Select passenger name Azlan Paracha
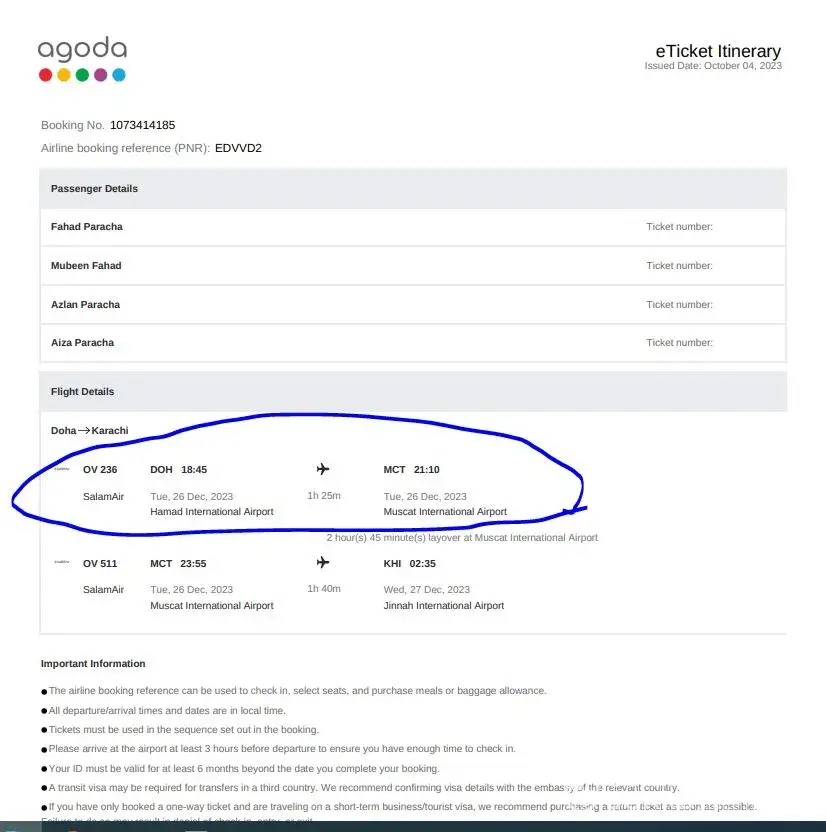 (x=85, y=305)
